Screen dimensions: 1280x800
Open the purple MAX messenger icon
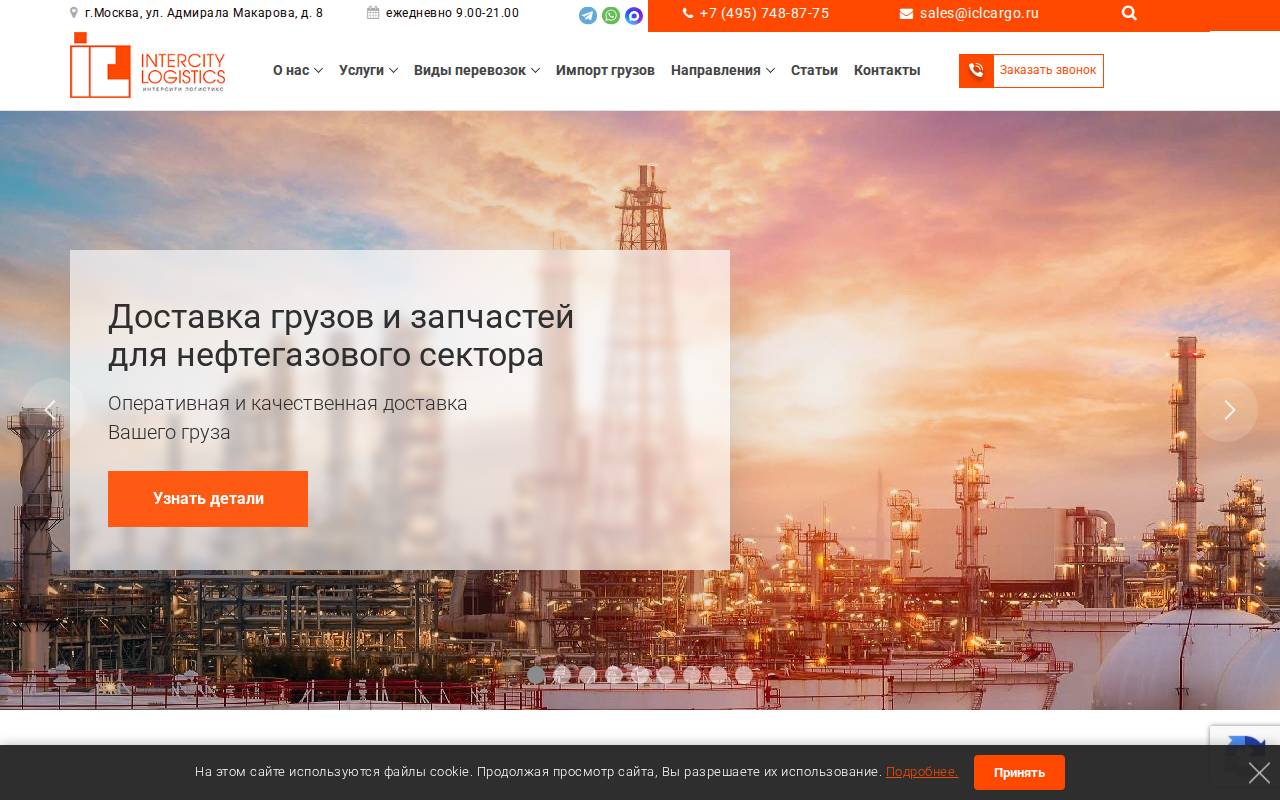tap(634, 16)
